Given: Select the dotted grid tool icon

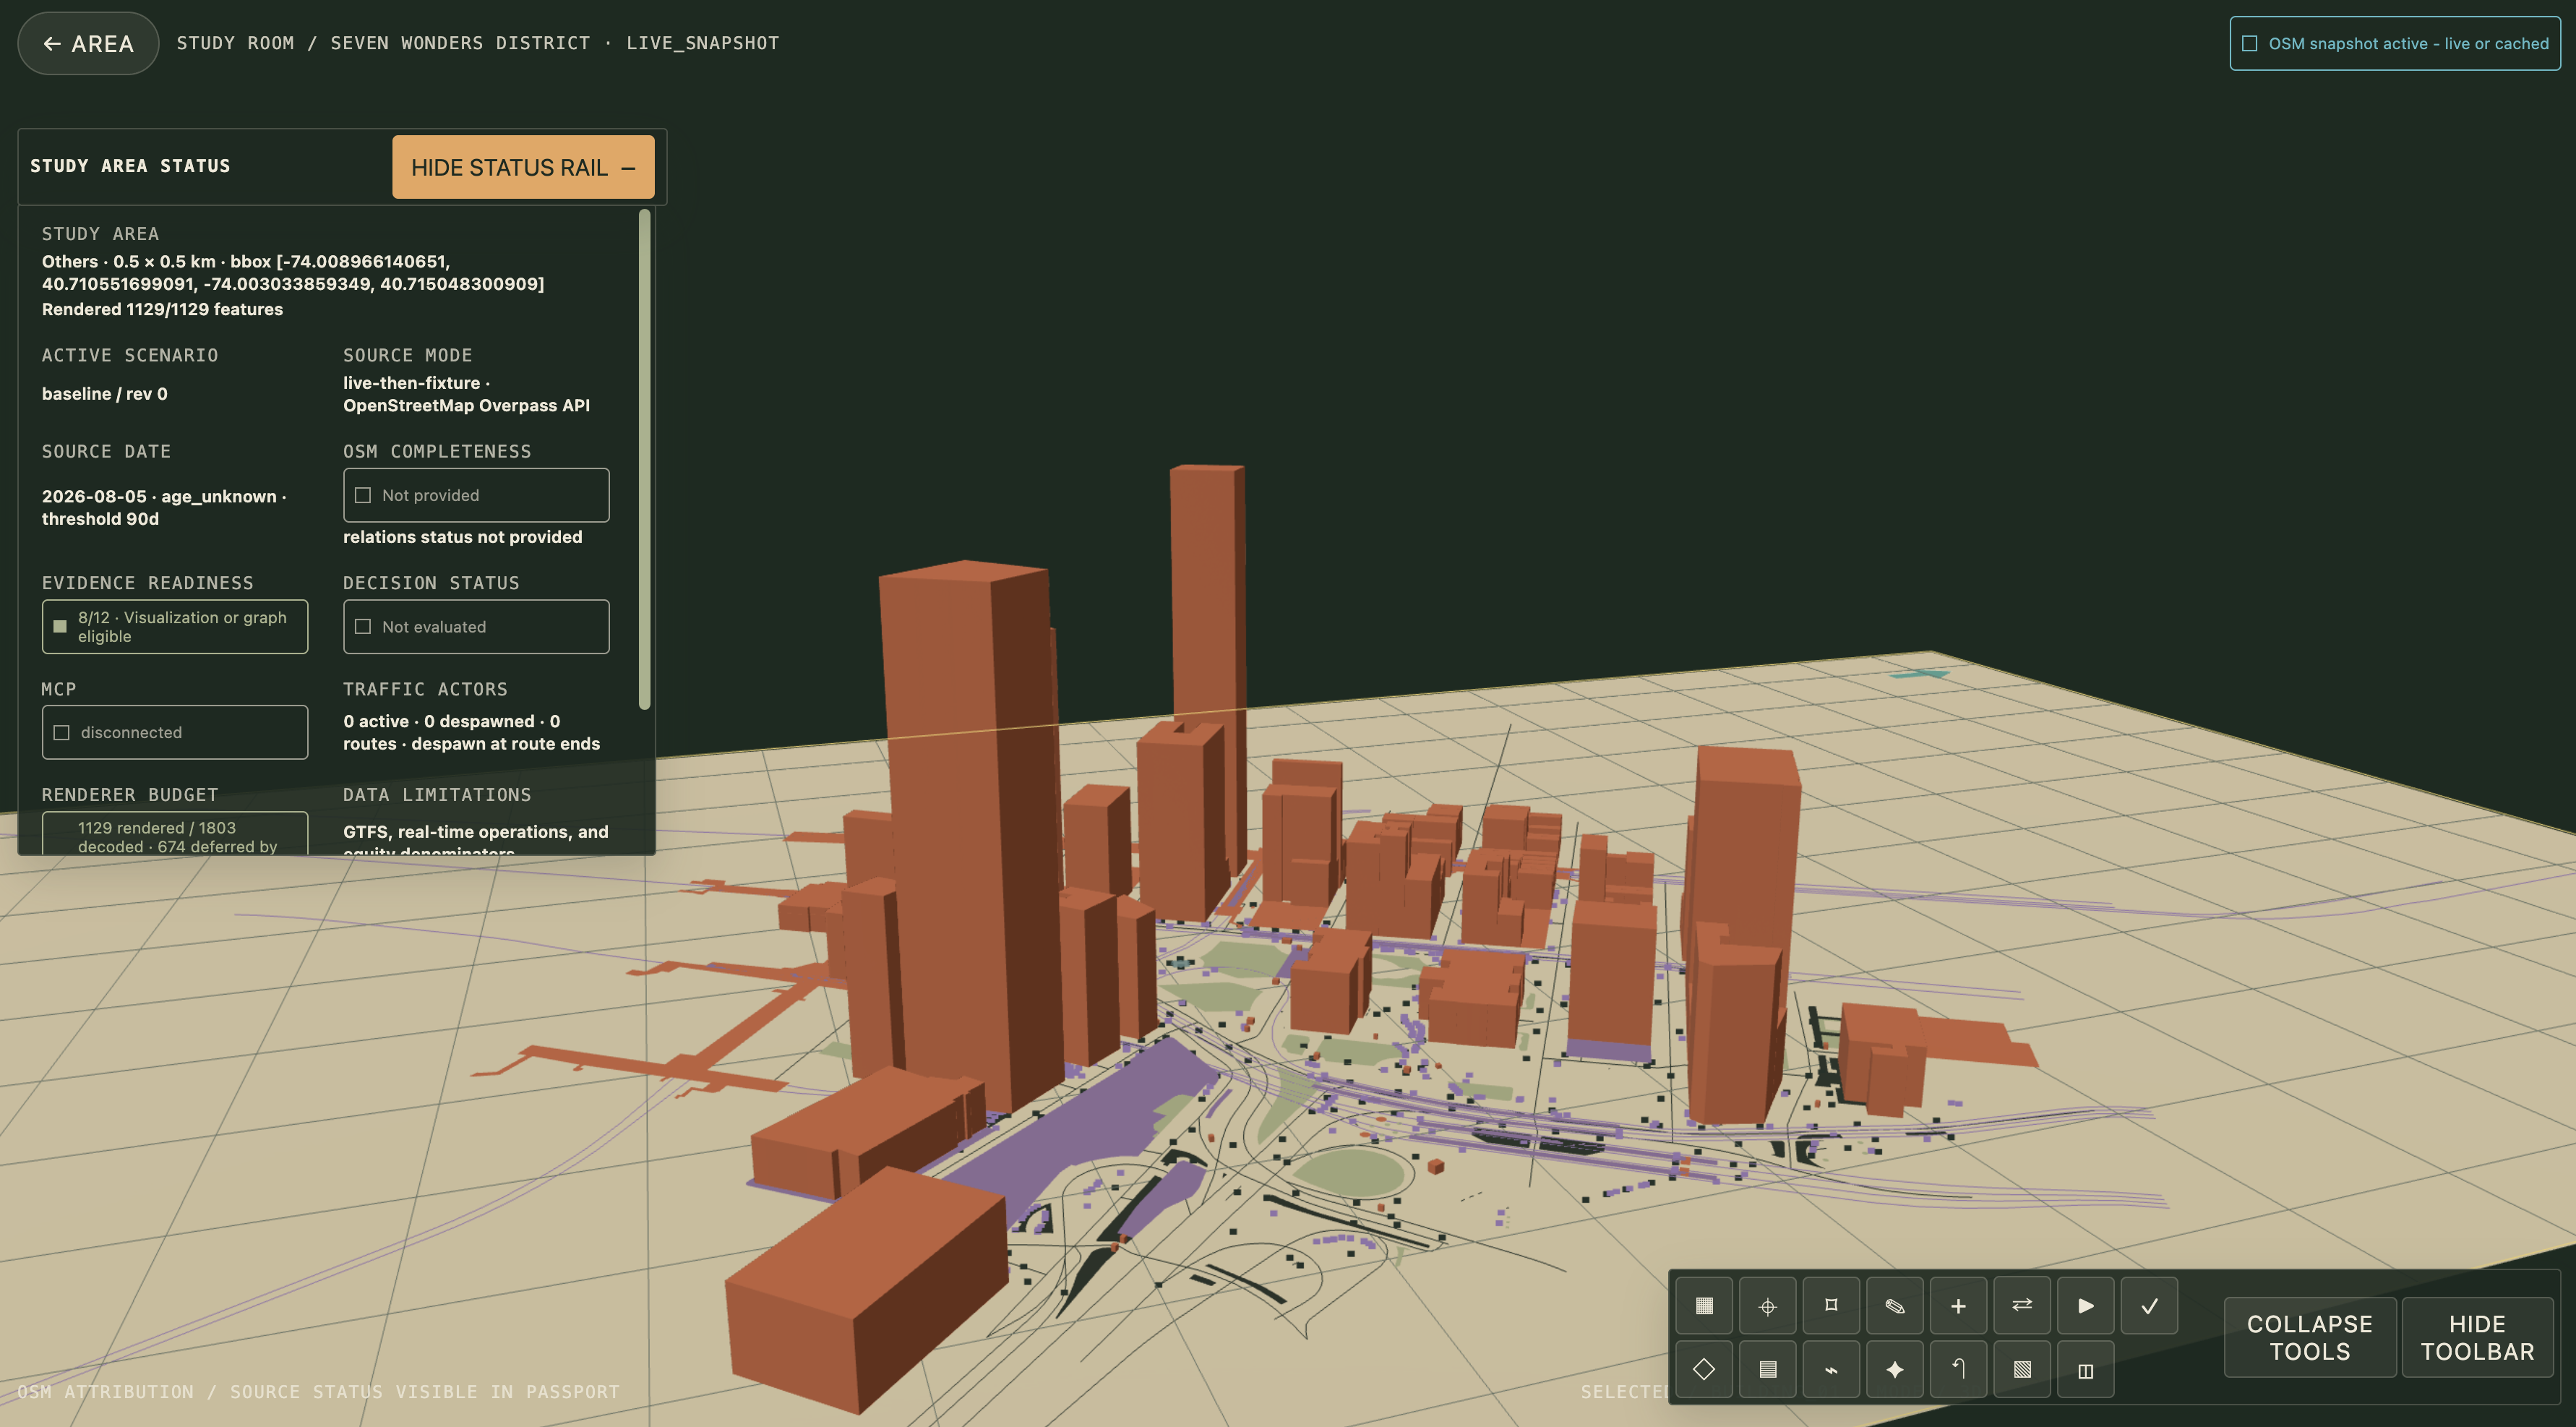Looking at the screenshot, I should pos(1704,1305).
